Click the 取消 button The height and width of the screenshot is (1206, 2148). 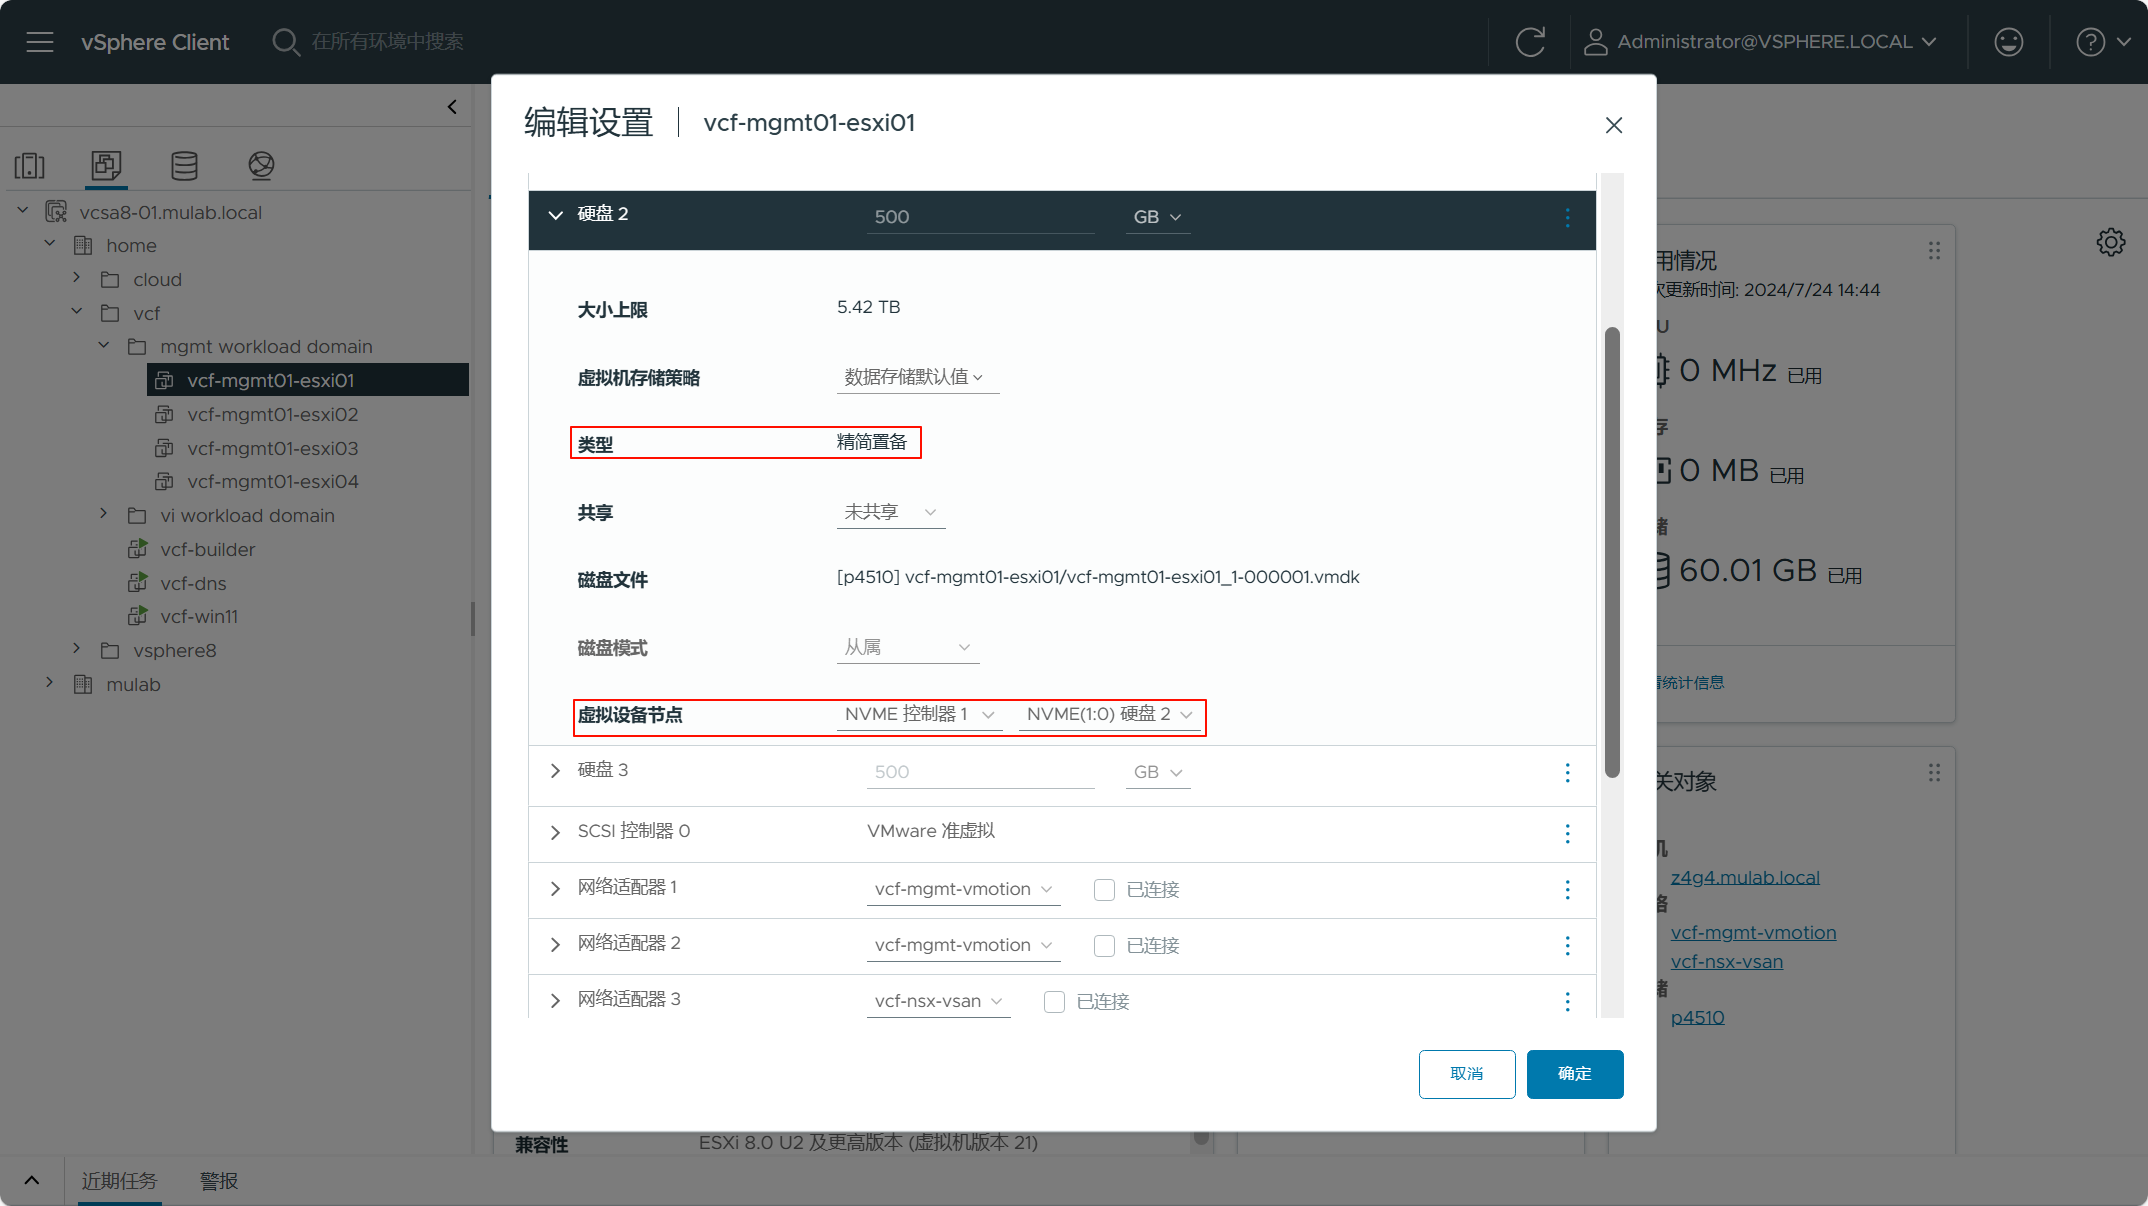(1466, 1074)
